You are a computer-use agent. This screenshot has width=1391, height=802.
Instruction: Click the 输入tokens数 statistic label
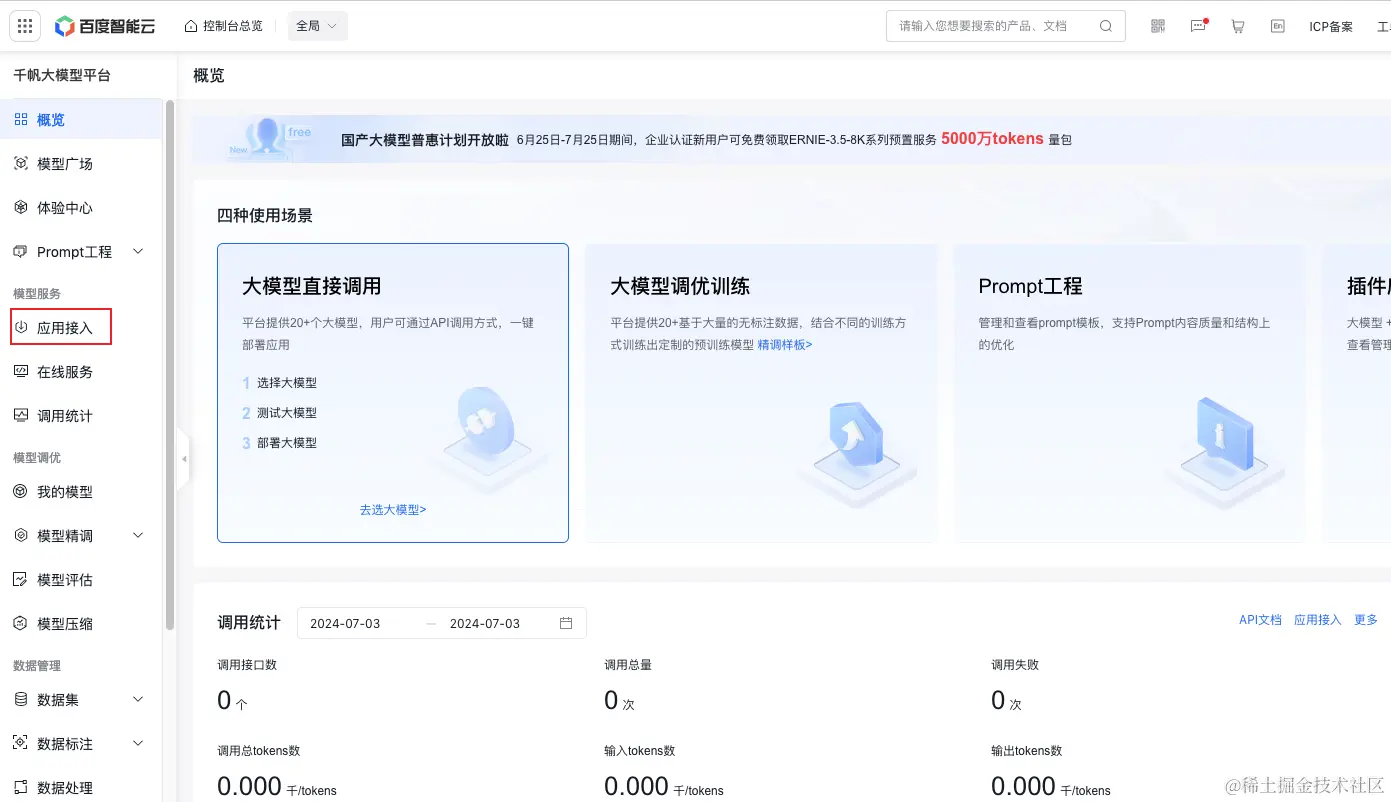coord(639,750)
